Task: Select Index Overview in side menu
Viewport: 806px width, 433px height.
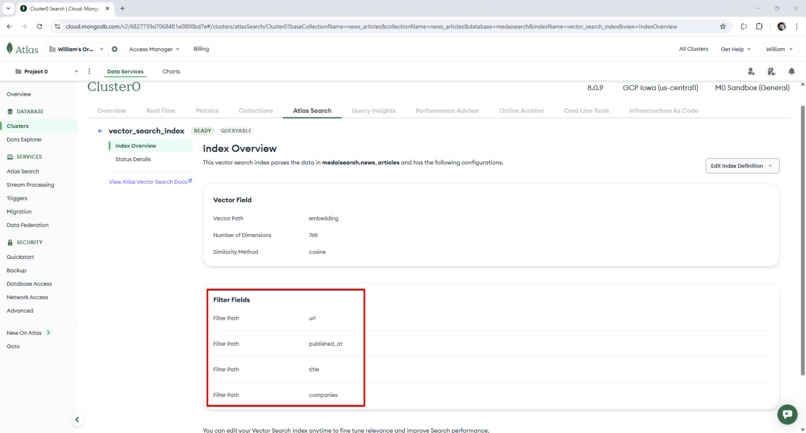Action: click(x=151, y=146)
